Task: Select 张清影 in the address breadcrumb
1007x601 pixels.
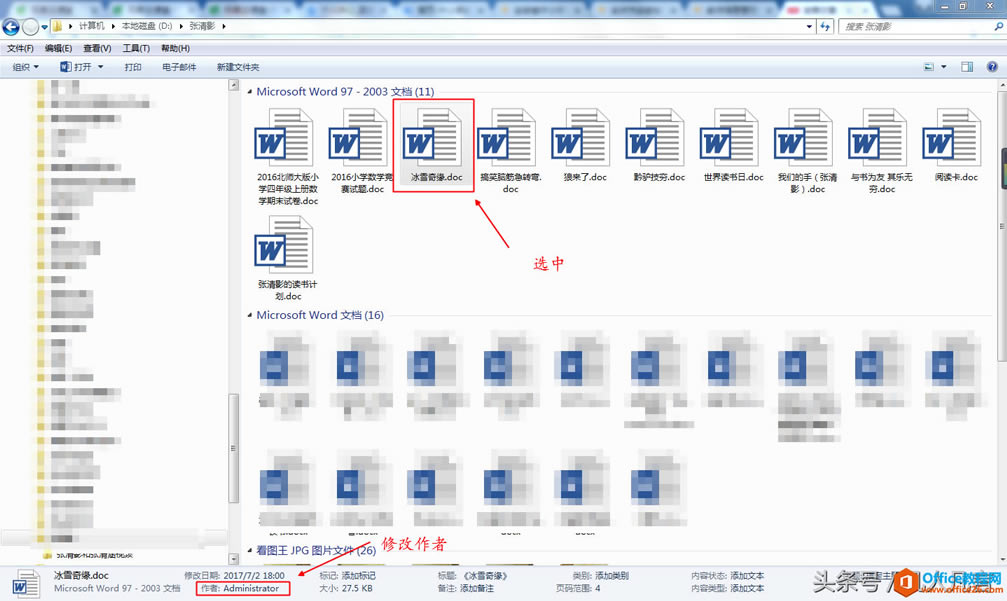Action: 202,26
